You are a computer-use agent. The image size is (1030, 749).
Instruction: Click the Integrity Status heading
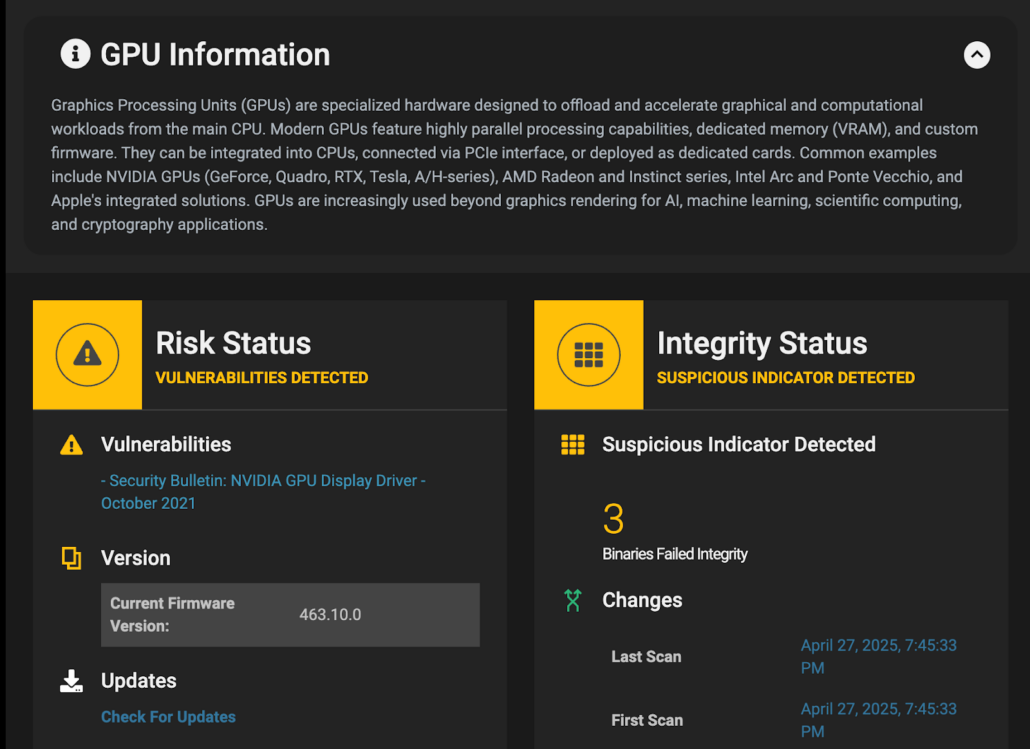(761, 343)
